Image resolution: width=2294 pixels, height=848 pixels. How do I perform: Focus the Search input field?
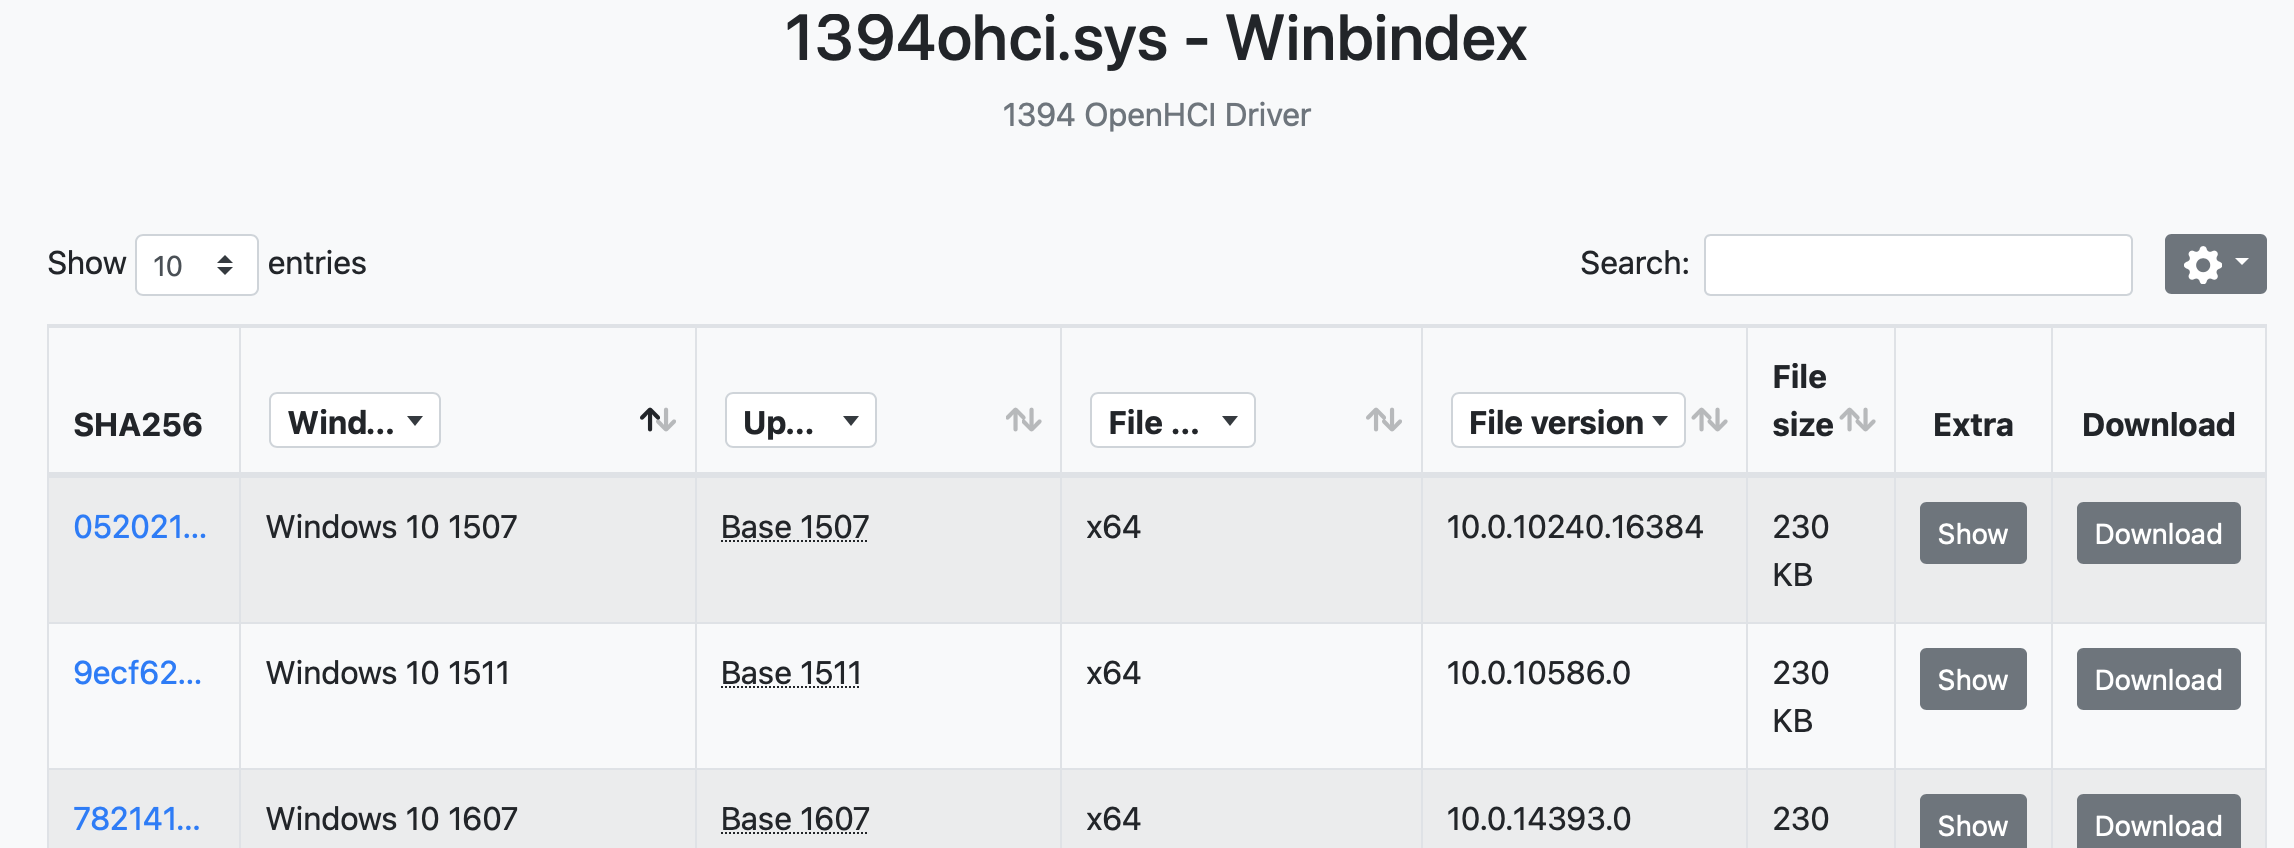click(x=1918, y=265)
